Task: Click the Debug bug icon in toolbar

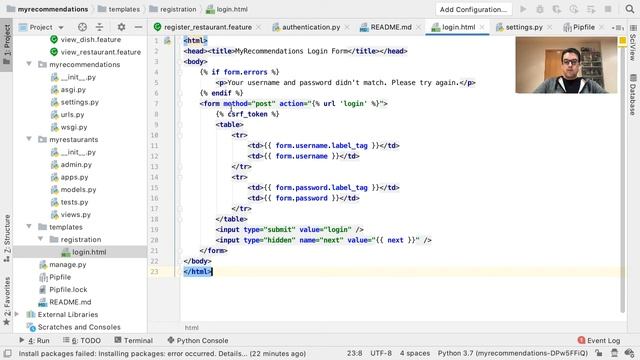Action: click(540, 9)
